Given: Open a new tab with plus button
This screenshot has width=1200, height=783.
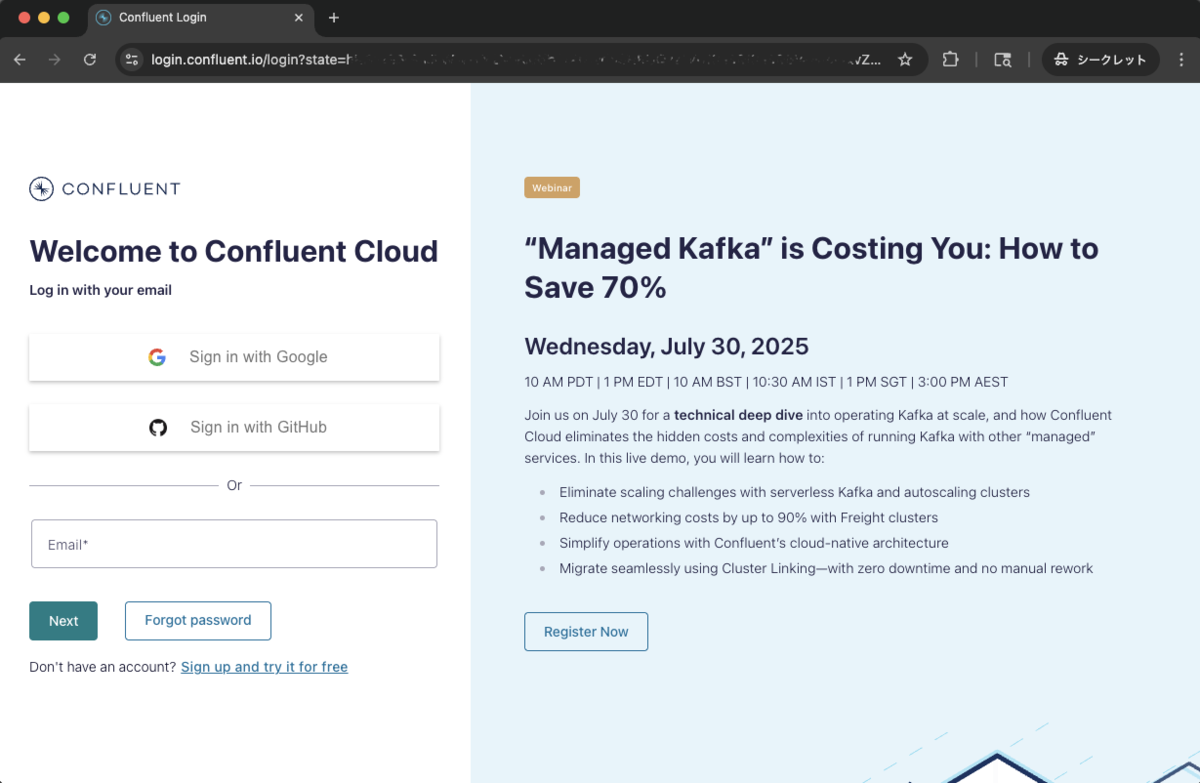Looking at the screenshot, I should point(334,18).
